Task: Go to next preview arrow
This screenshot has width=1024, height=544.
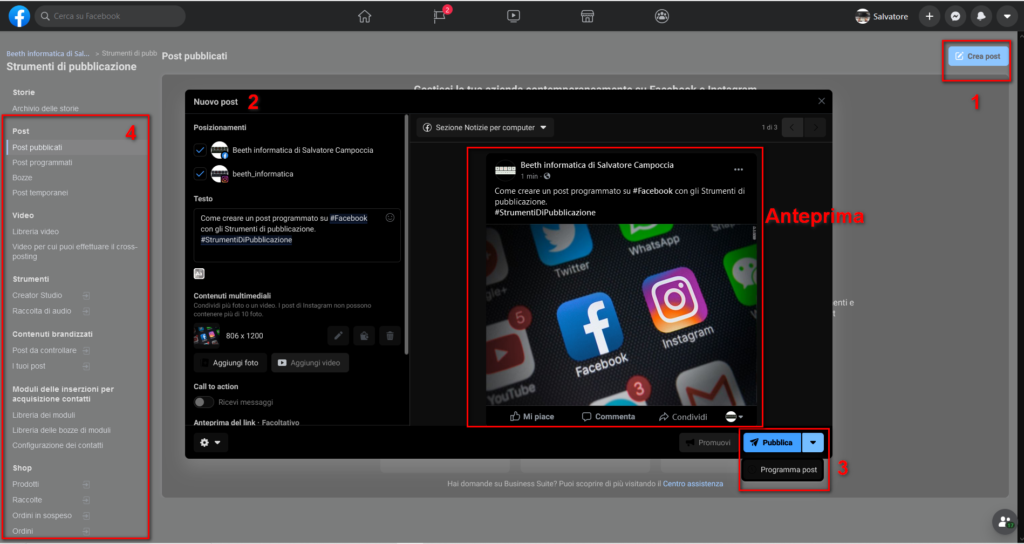Action: pyautogui.click(x=815, y=127)
